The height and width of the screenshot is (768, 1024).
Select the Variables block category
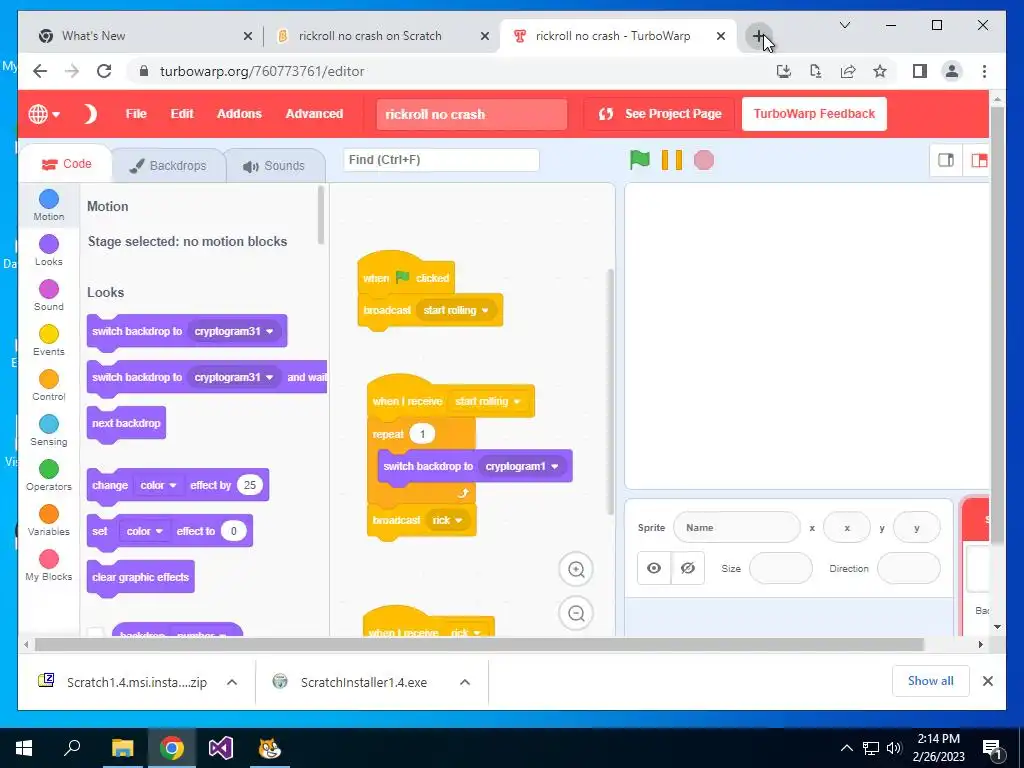(x=49, y=520)
